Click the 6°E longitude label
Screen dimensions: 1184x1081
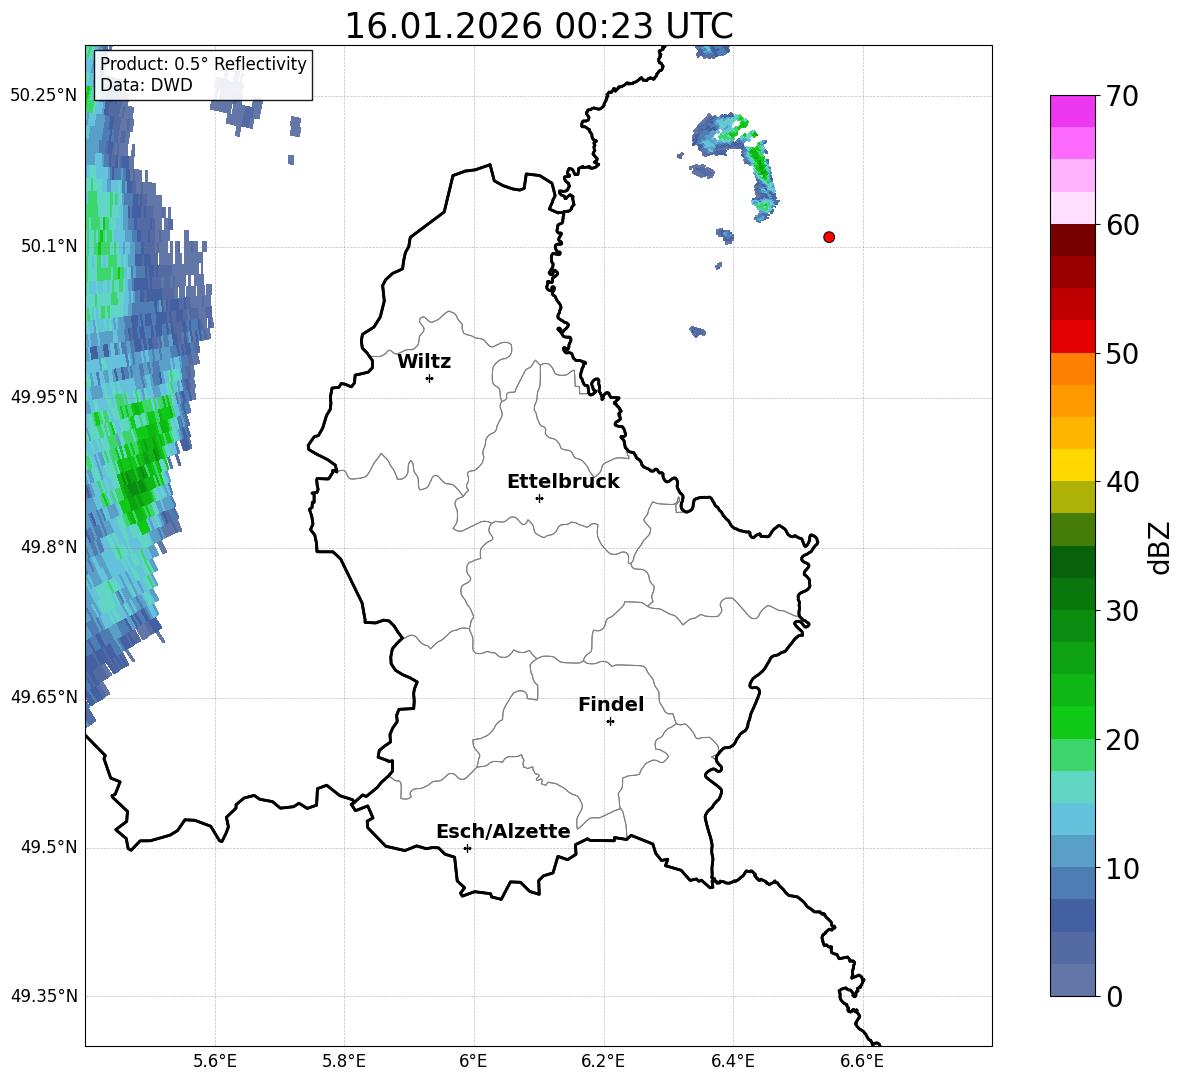(x=473, y=1061)
